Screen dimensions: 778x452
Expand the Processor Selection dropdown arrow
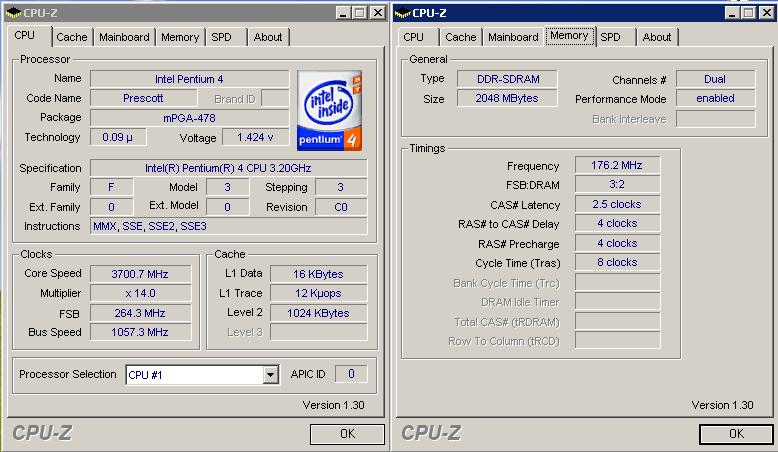270,375
